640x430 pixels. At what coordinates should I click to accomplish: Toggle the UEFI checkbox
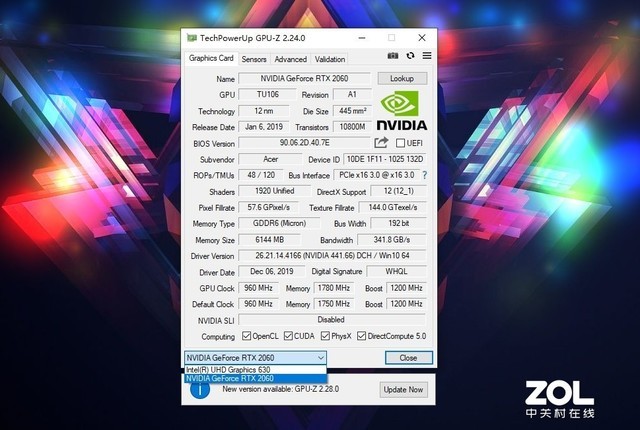pyautogui.click(x=400, y=143)
